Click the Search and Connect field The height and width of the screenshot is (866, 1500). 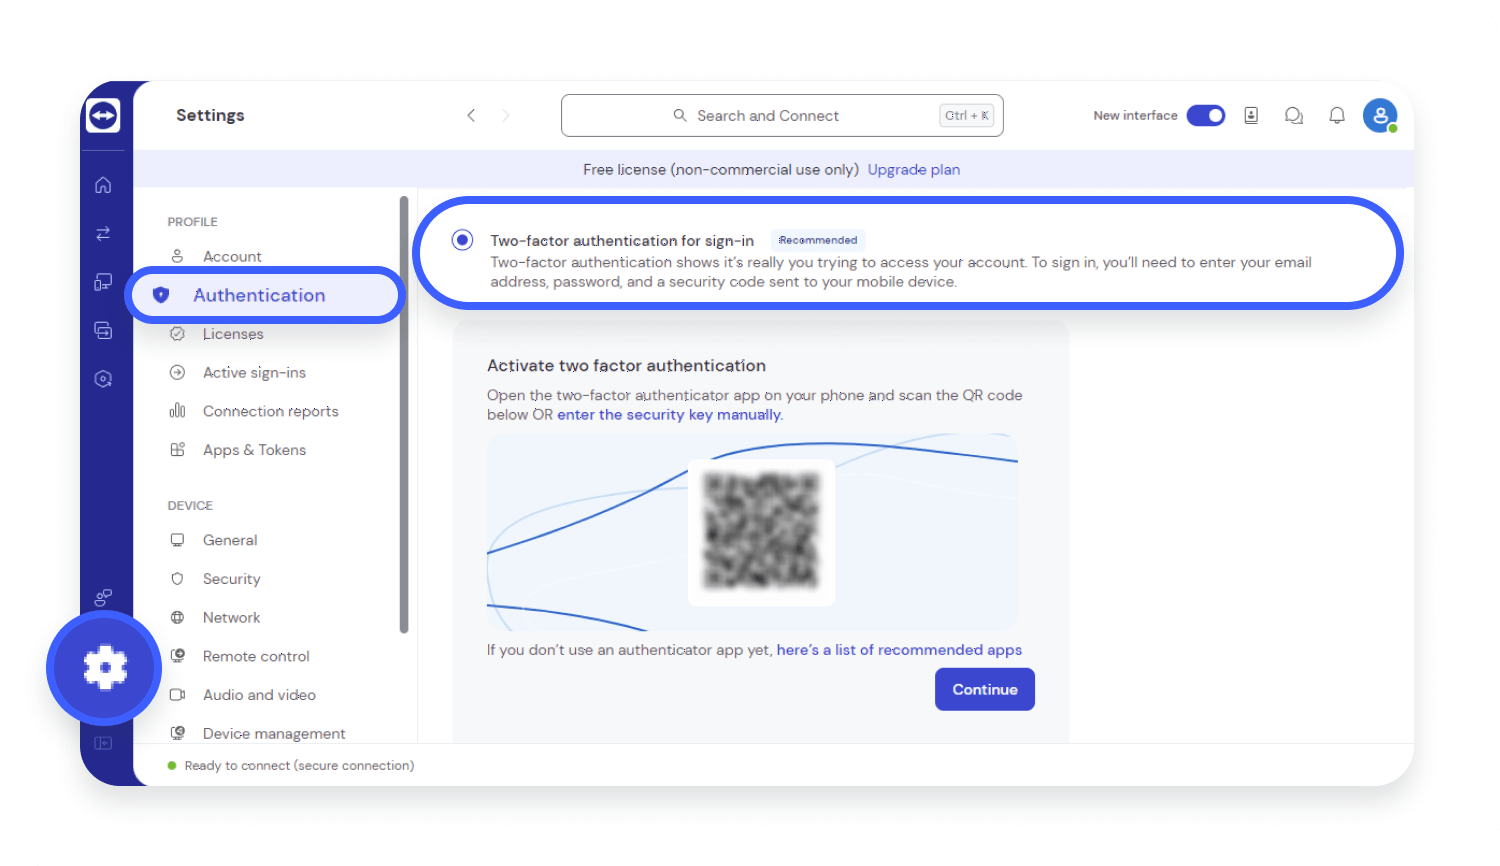point(782,115)
